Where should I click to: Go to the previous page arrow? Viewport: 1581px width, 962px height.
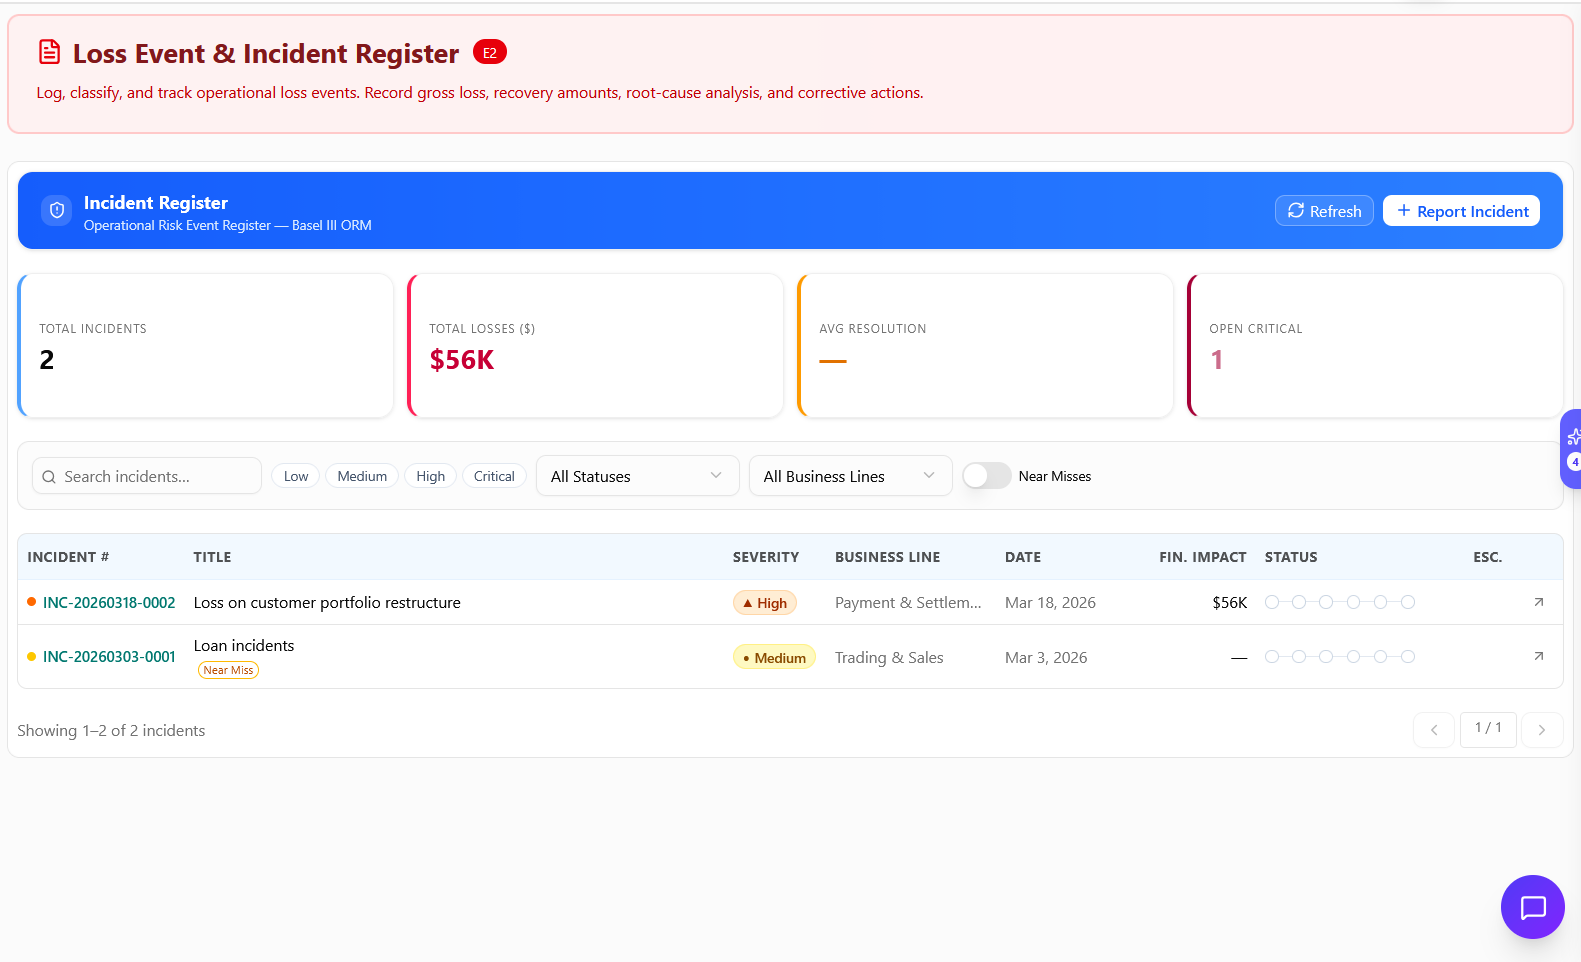pyautogui.click(x=1433, y=730)
